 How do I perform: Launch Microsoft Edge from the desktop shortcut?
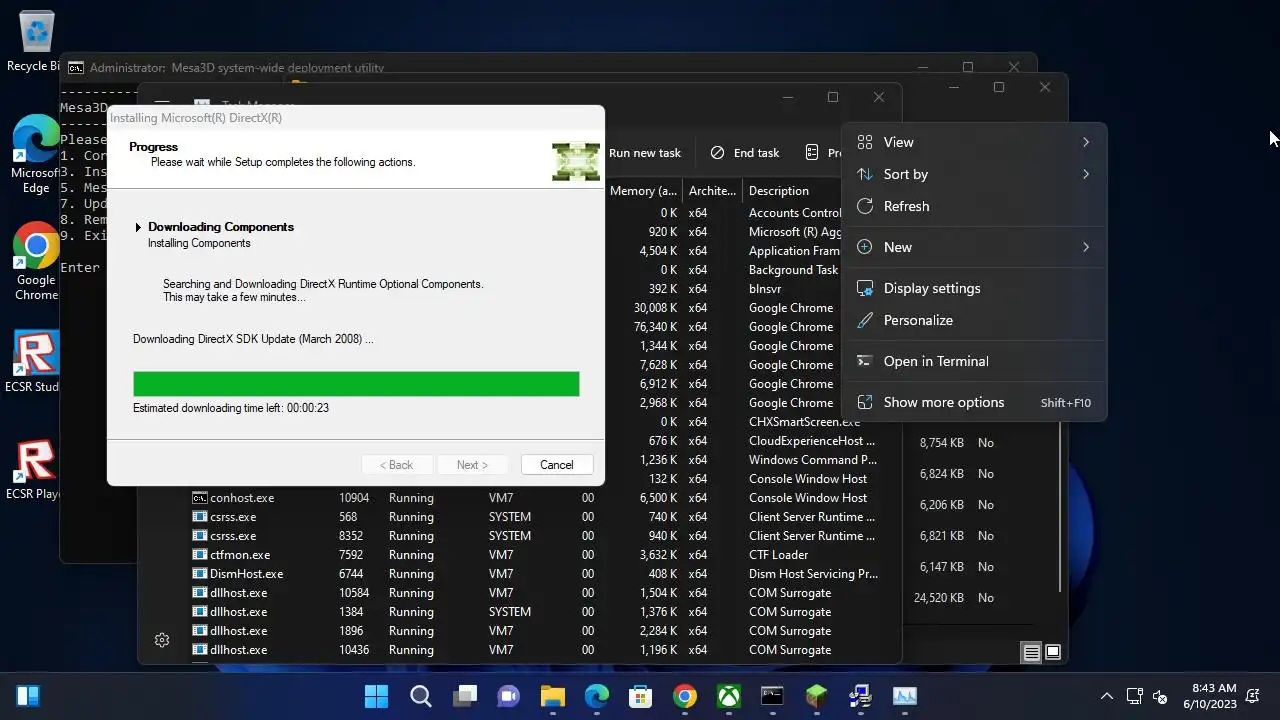pos(36,154)
